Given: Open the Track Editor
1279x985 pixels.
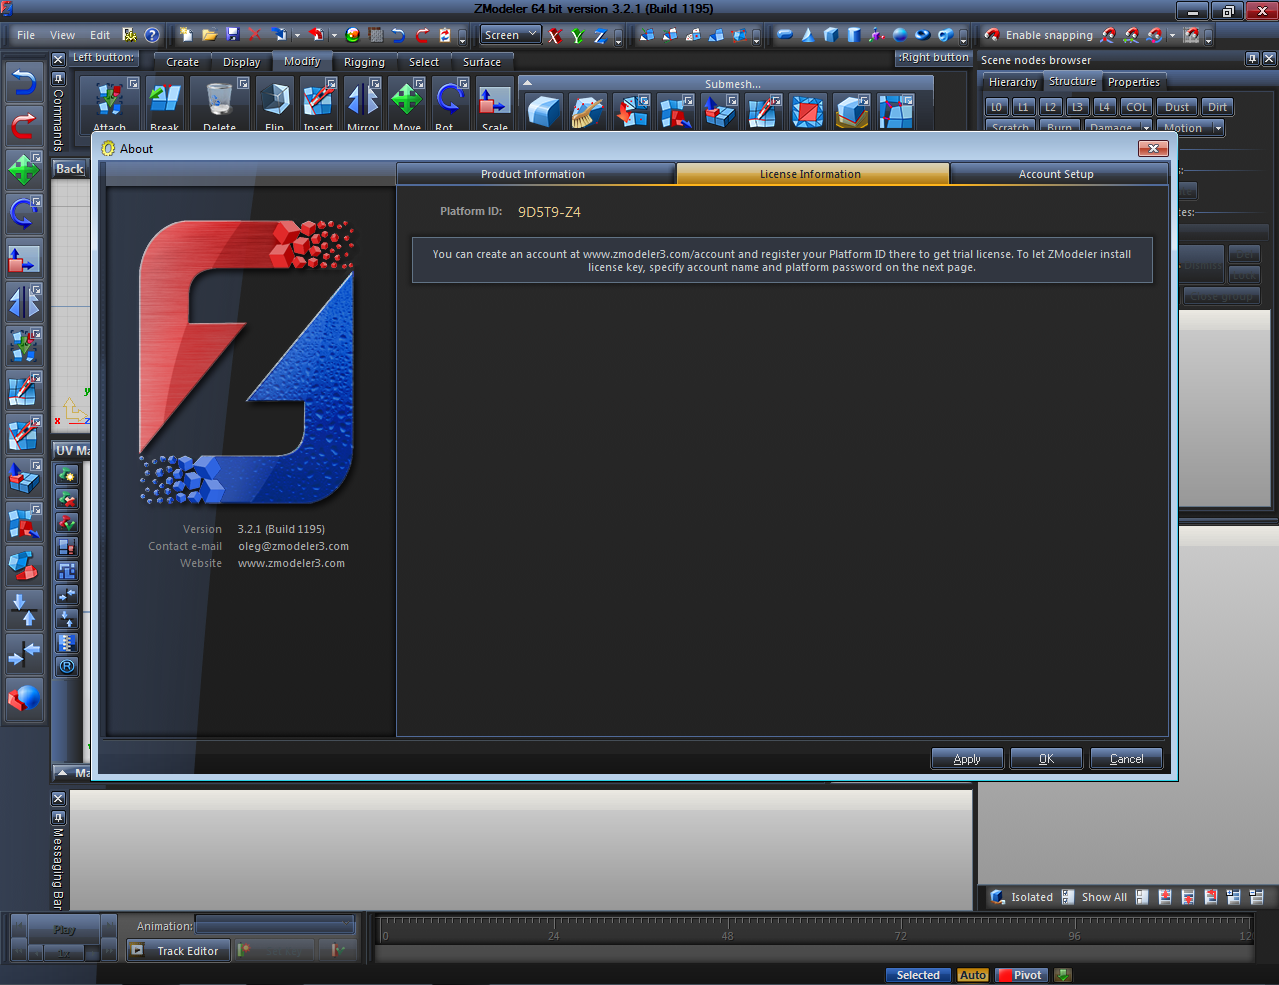Looking at the screenshot, I should tap(177, 951).
